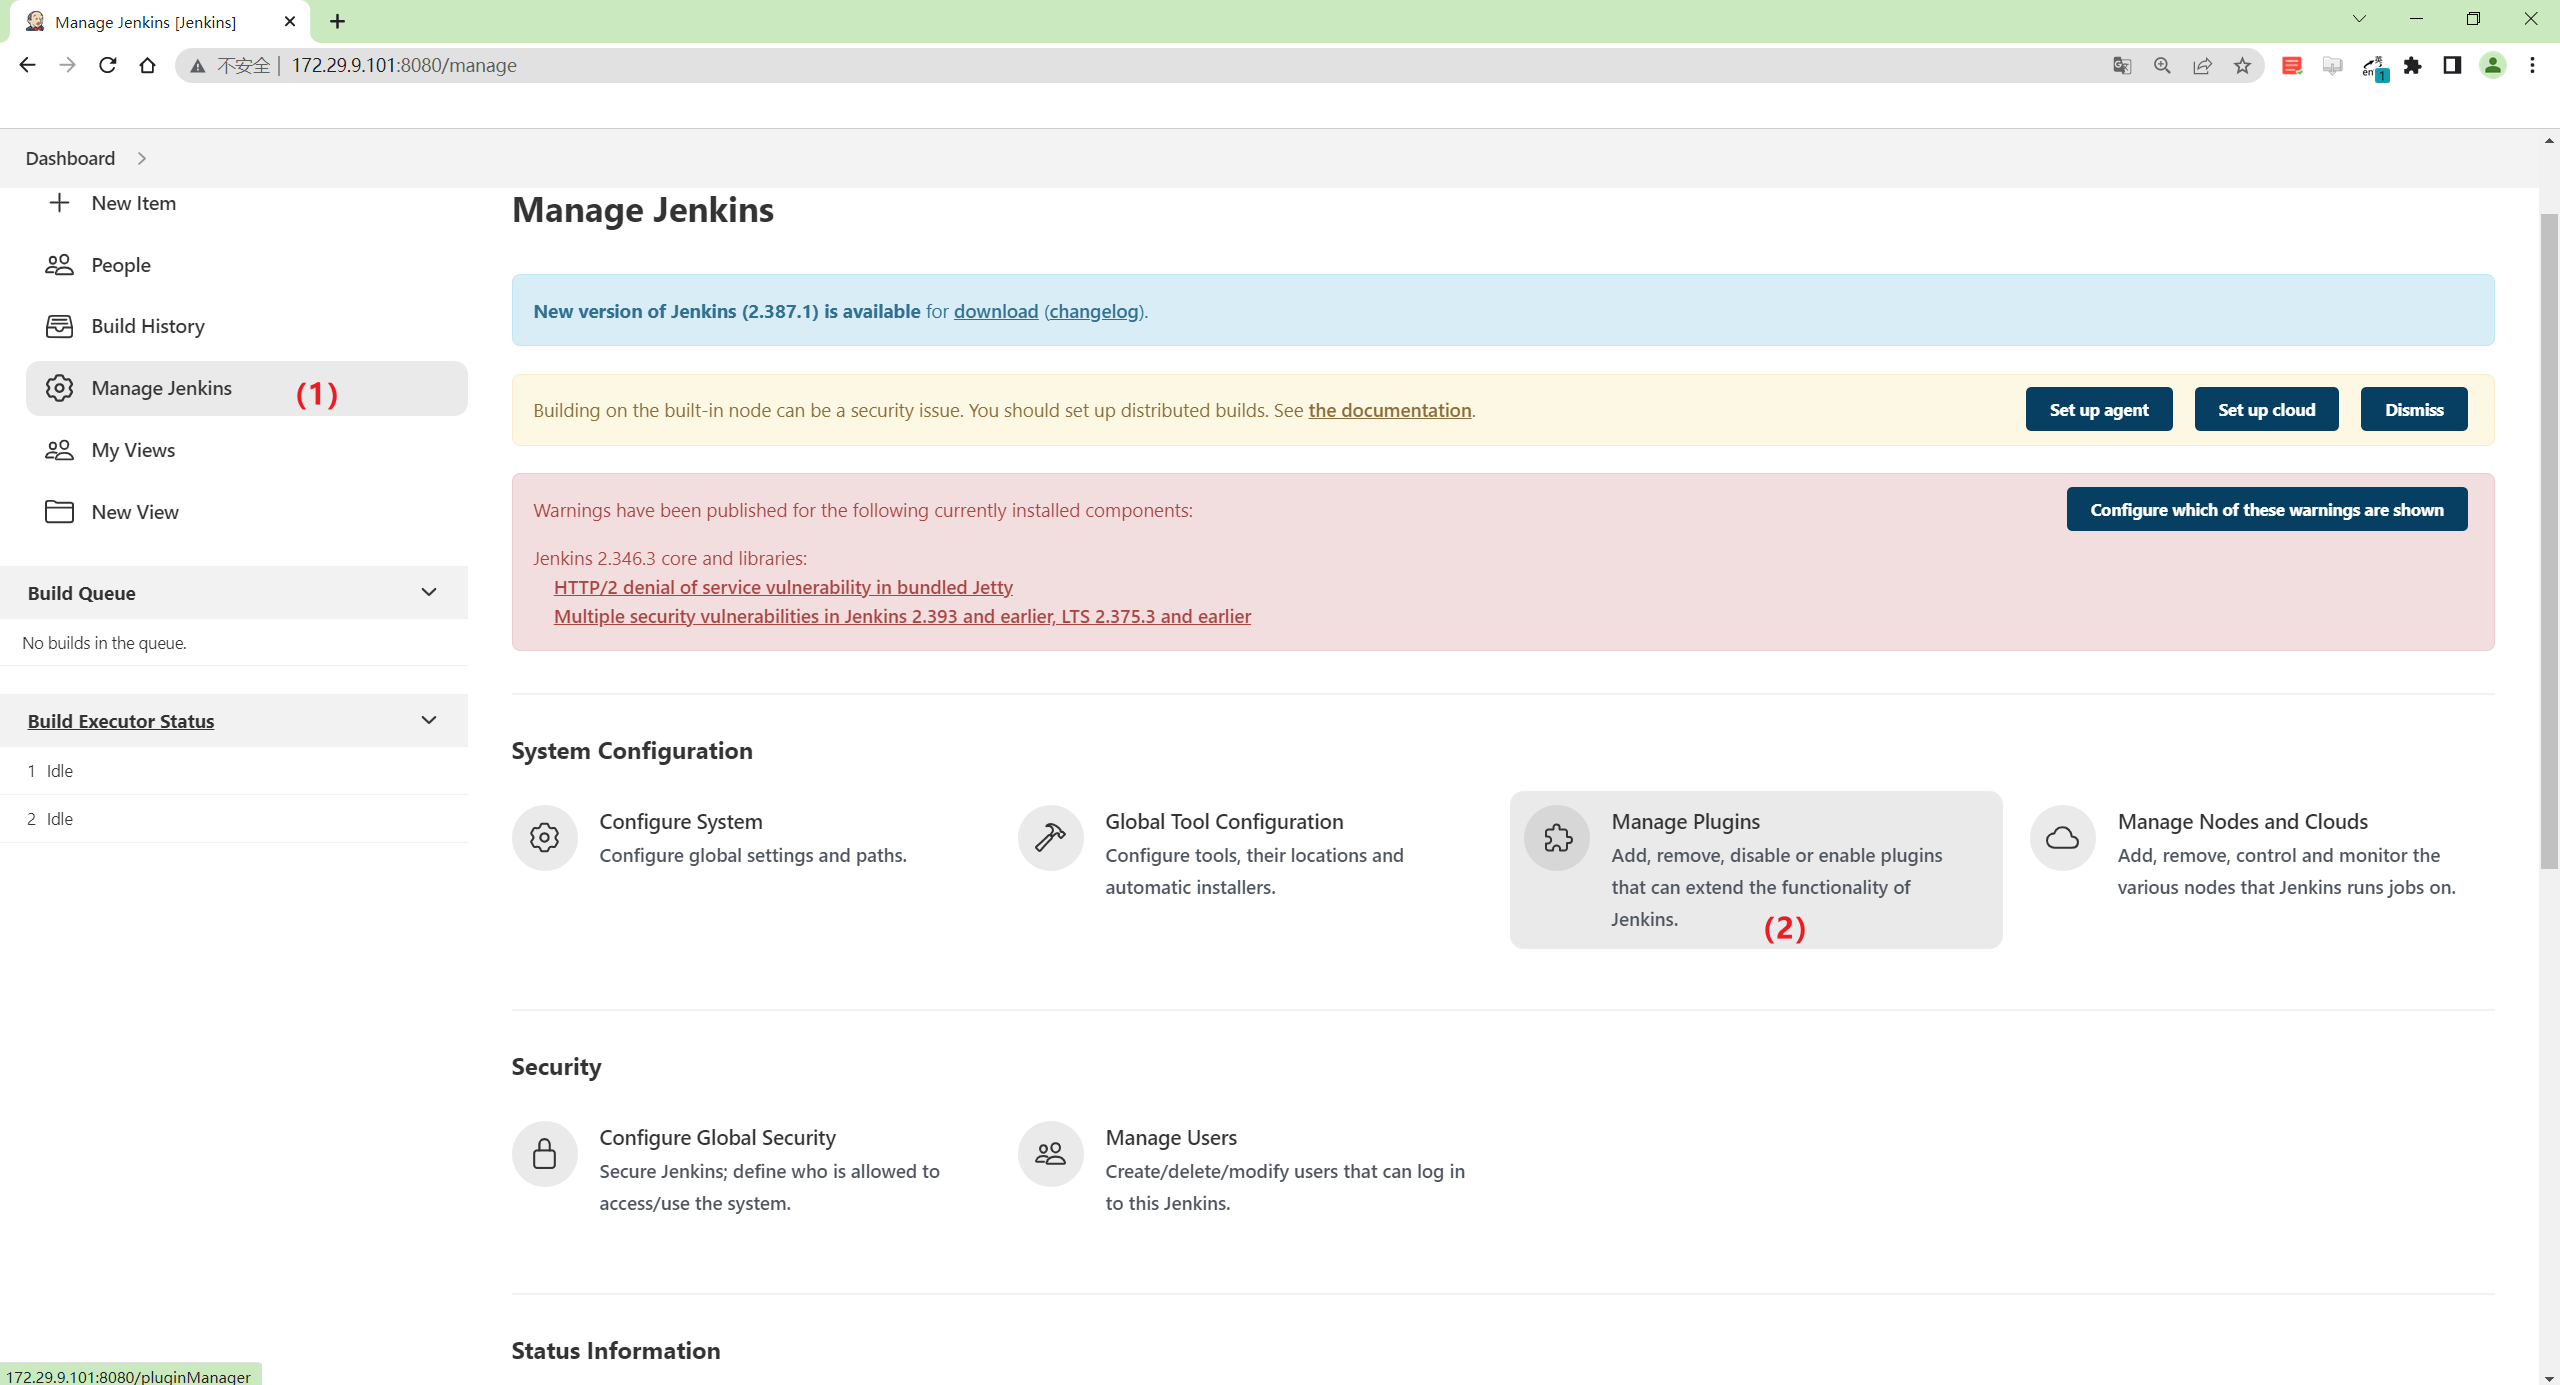2560x1385 pixels.
Task: Open People in sidebar
Action: tap(246, 265)
